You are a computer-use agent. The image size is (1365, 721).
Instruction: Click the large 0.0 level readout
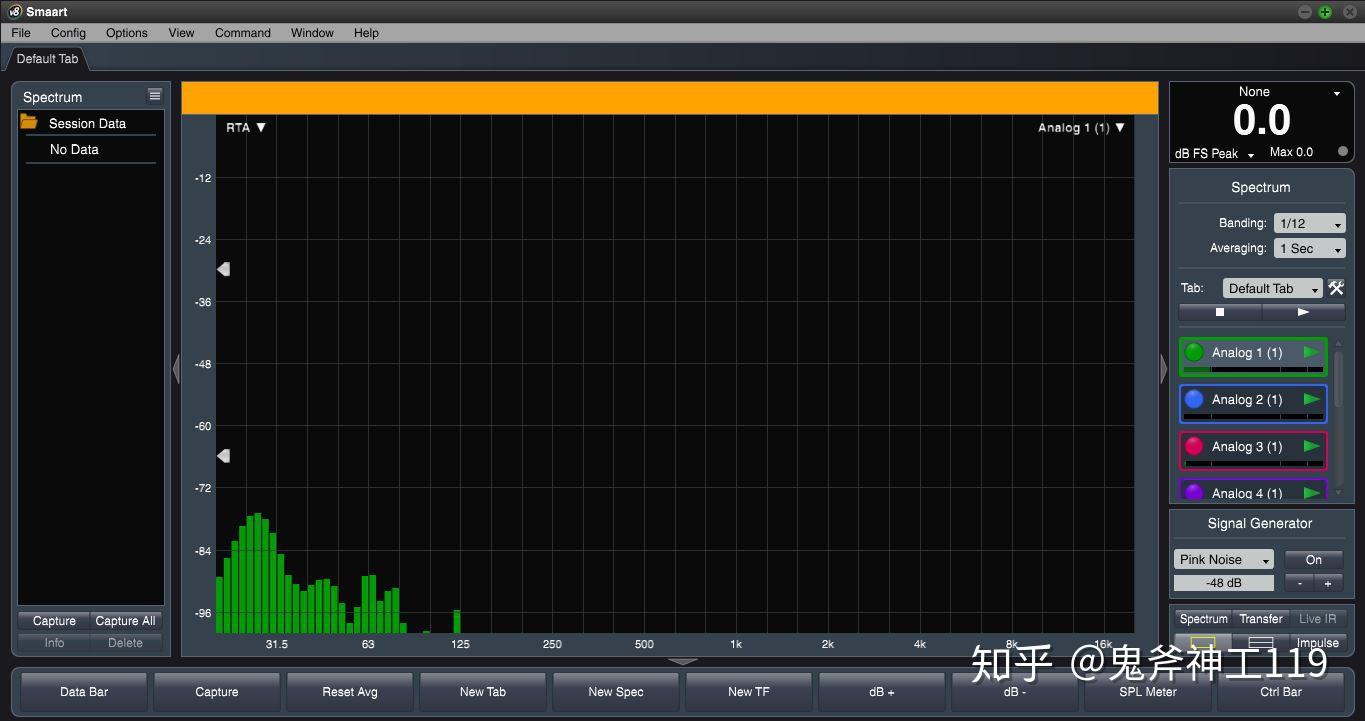(x=1262, y=121)
